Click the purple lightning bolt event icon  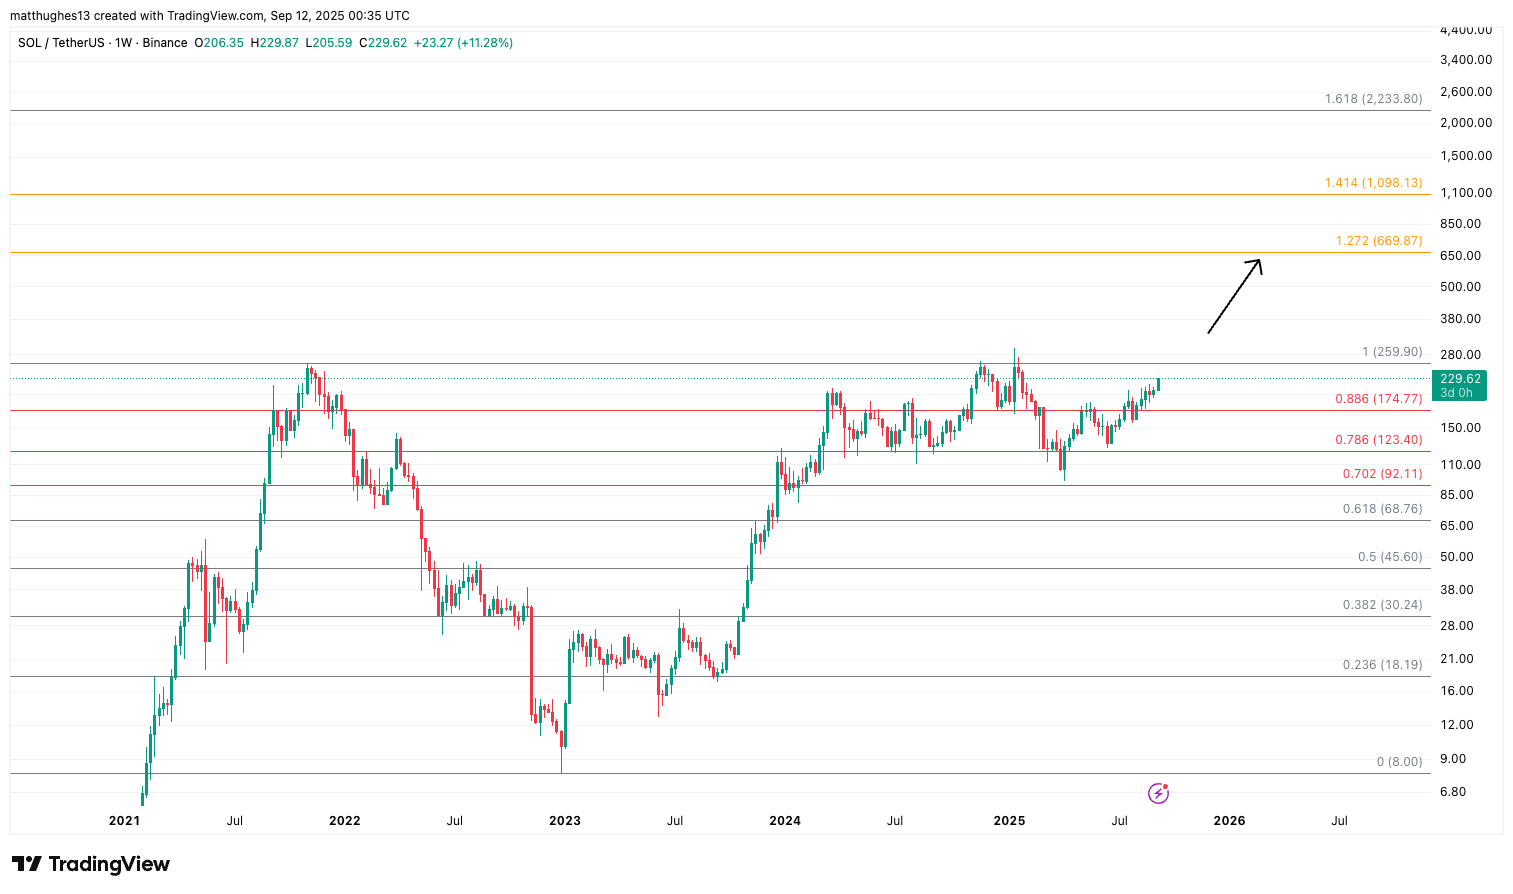tap(1158, 794)
